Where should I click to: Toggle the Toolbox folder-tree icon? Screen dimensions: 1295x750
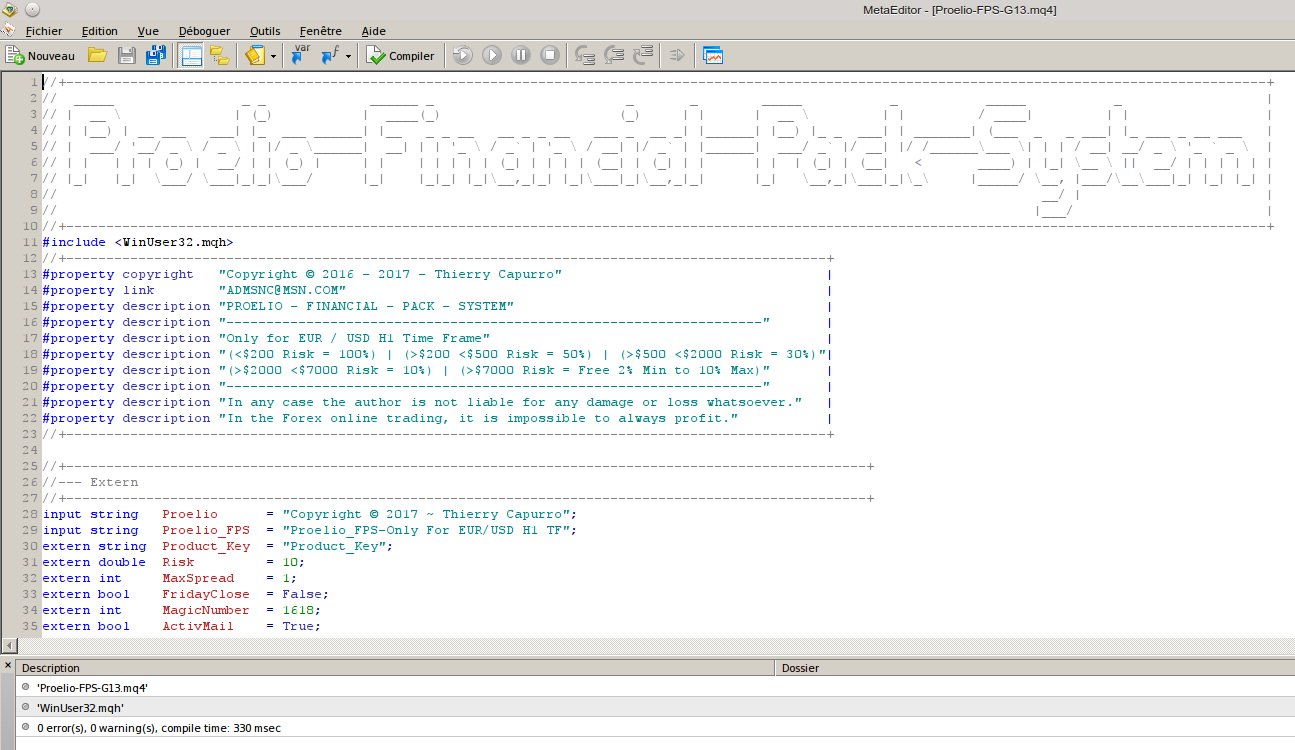pyautogui.click(x=219, y=56)
